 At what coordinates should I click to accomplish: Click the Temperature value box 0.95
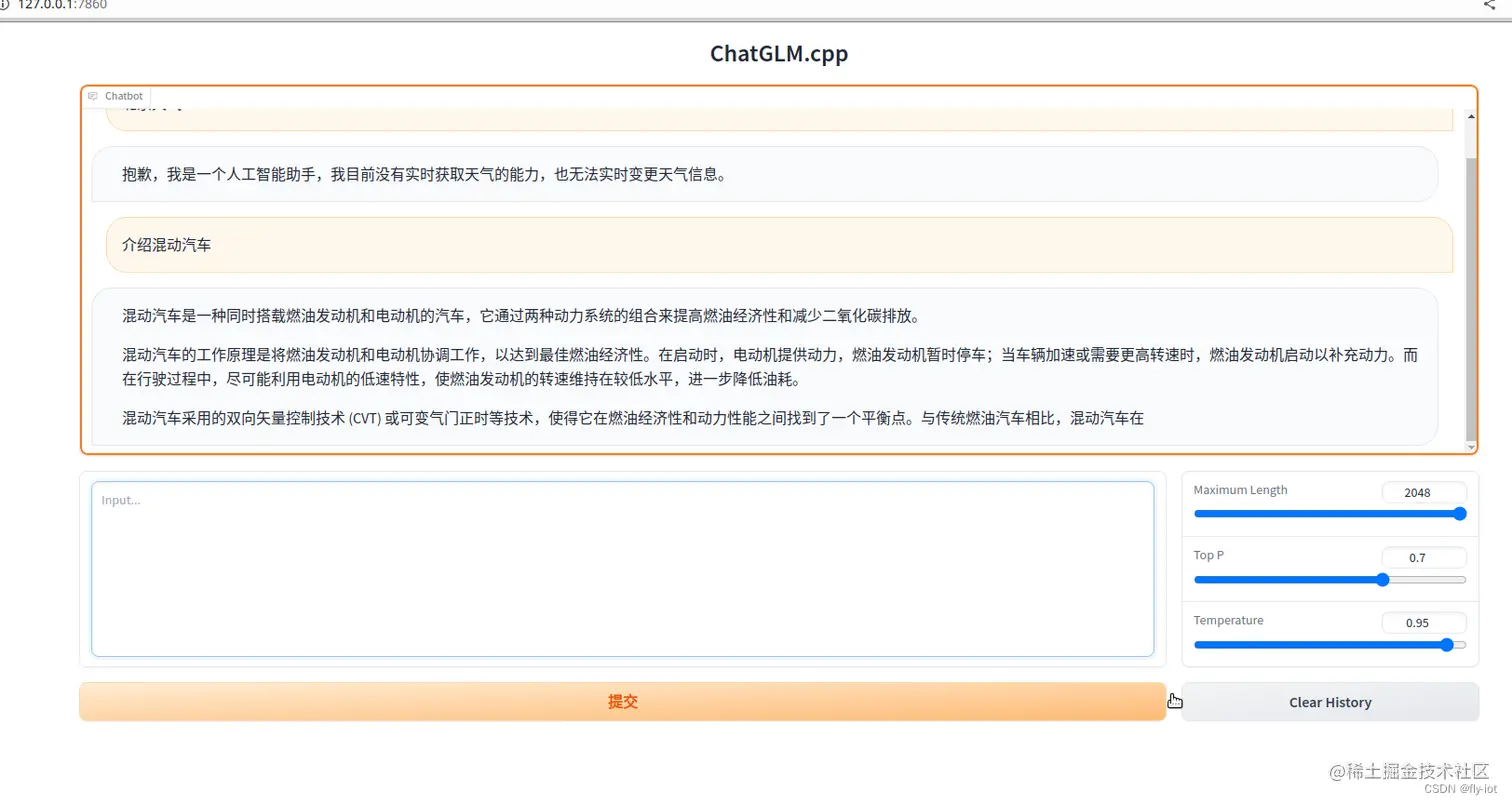[x=1423, y=622]
